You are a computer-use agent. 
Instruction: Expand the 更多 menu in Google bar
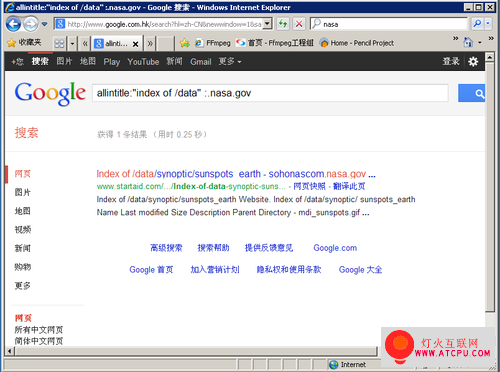pos(230,62)
